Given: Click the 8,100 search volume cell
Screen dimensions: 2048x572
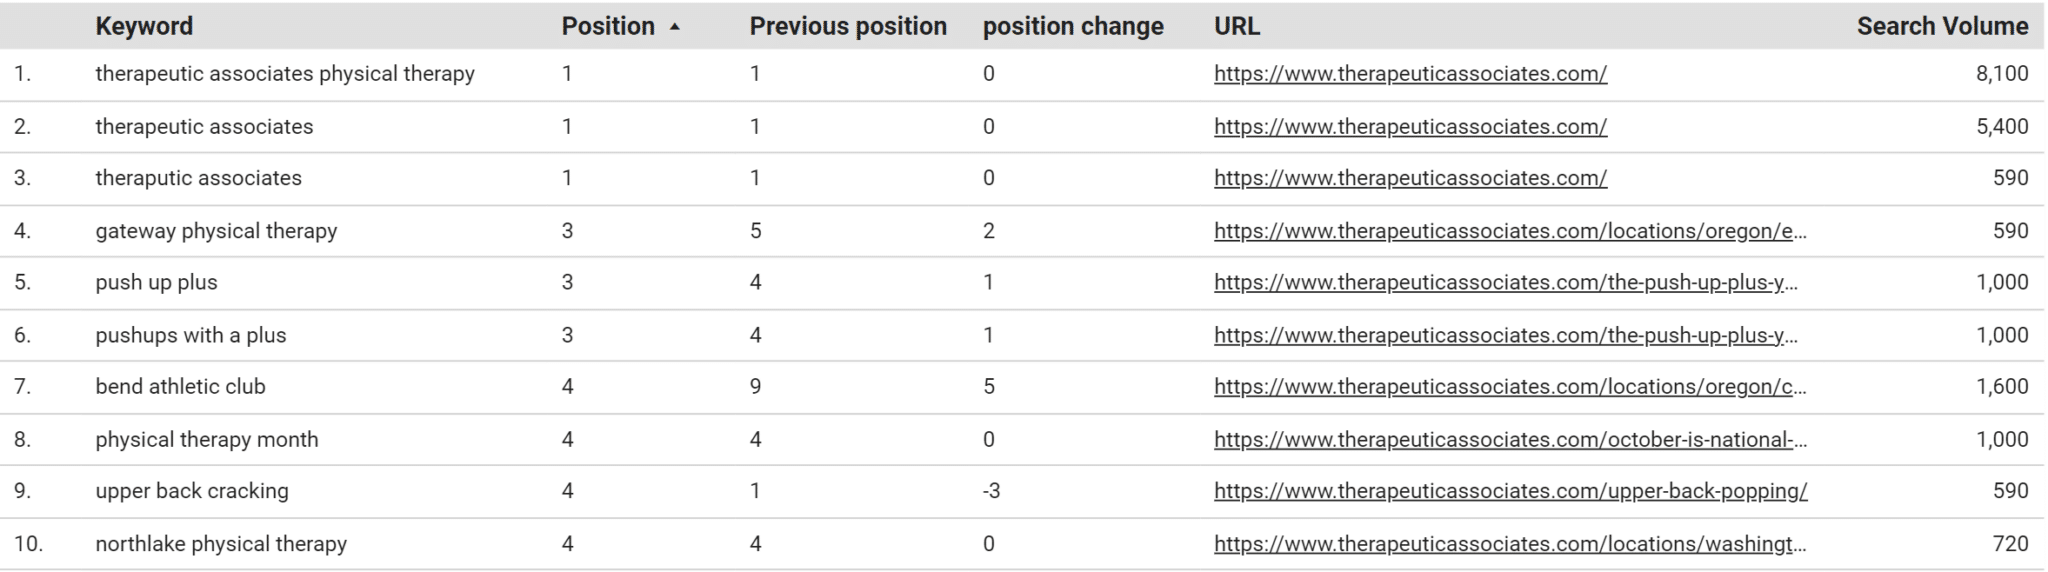Looking at the screenshot, I should pos(2002,74).
